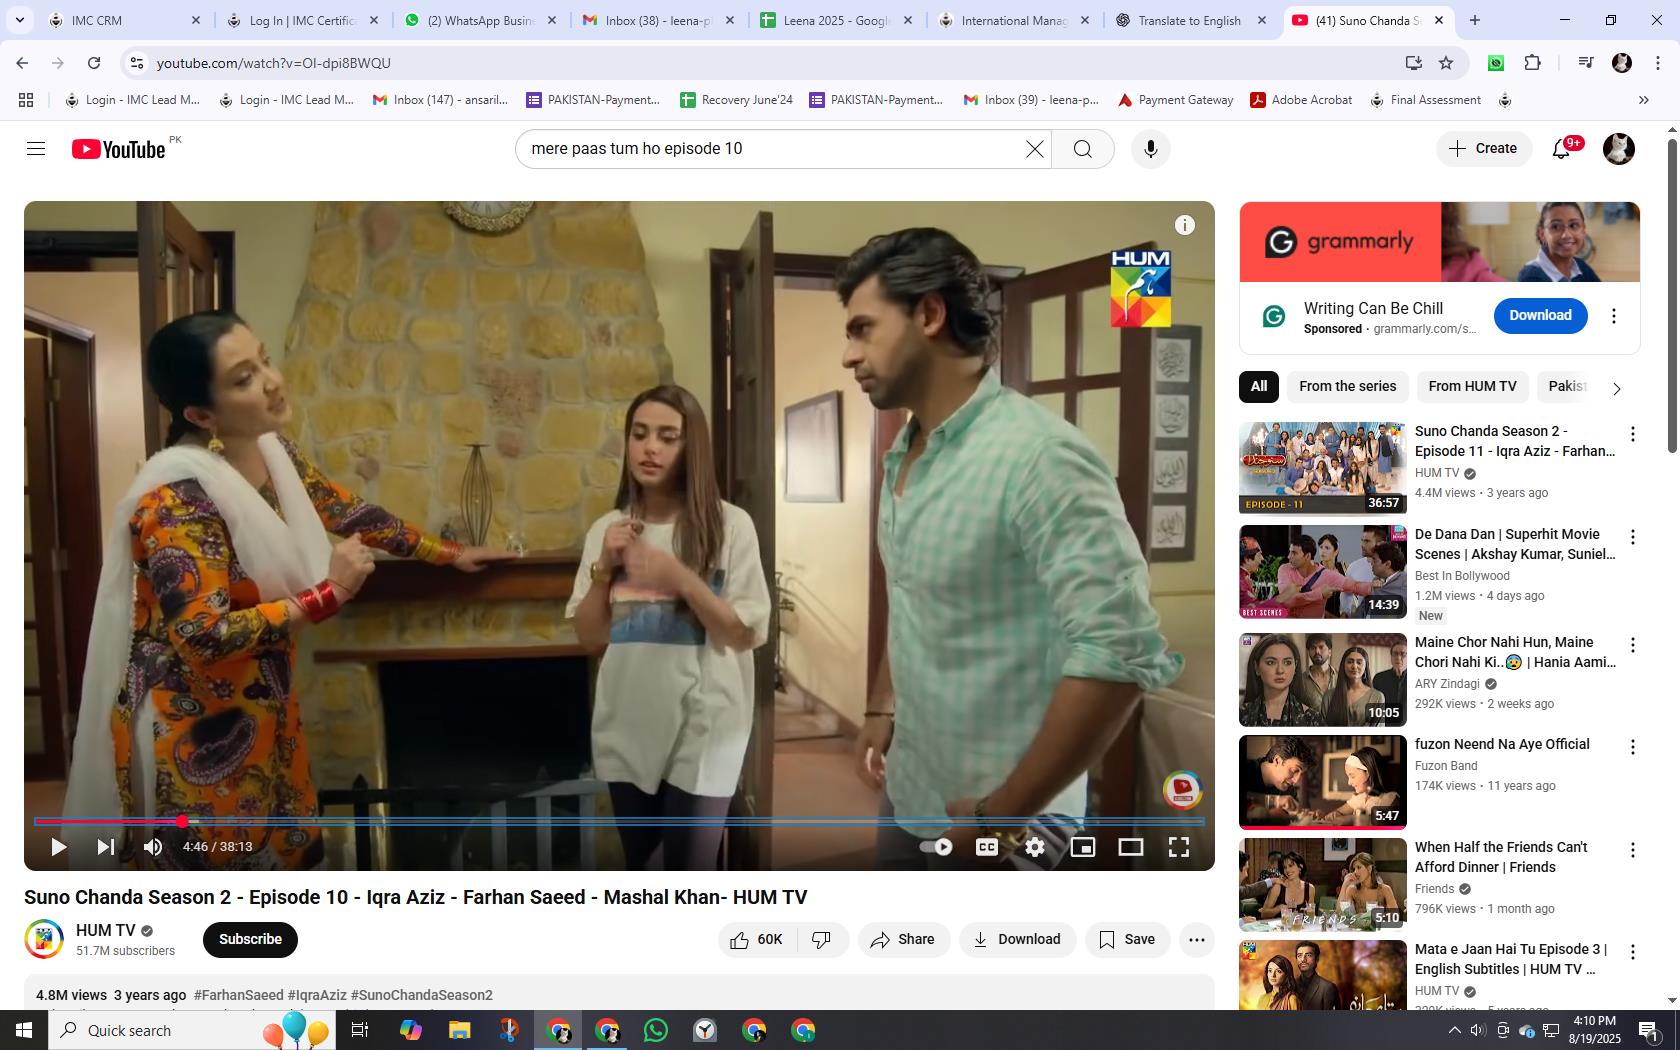Open options for Mata e Jaan video
The height and width of the screenshot is (1050, 1680).
(x=1633, y=952)
